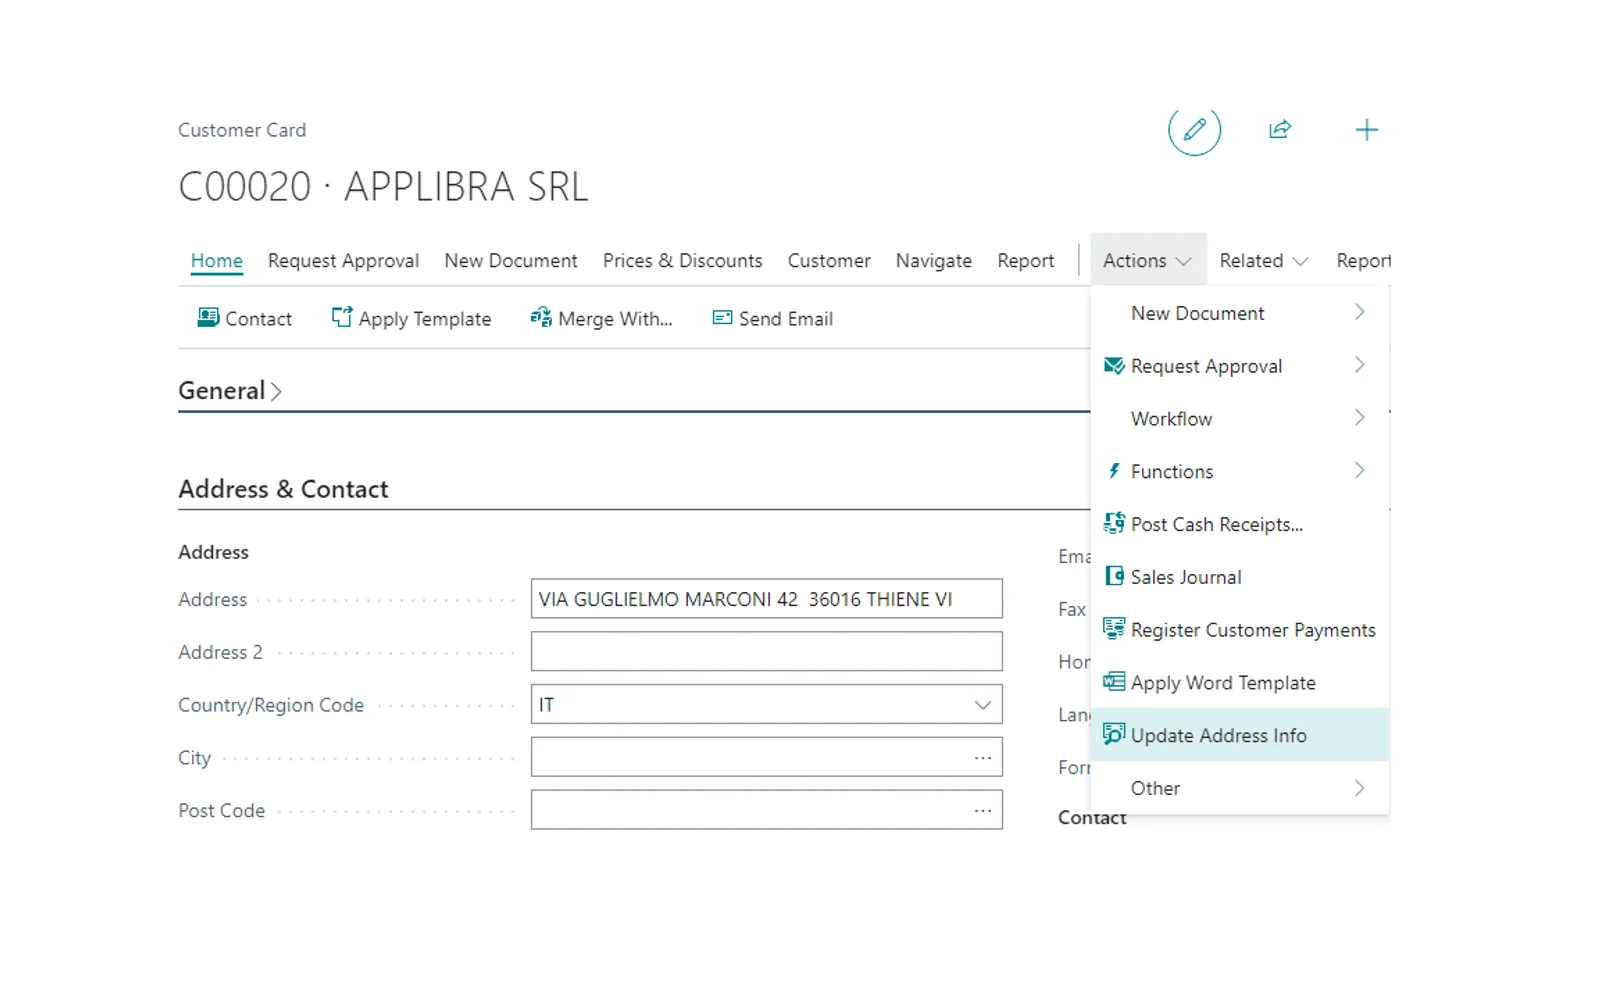Open the Country/Region Code dropdown arrow
This screenshot has width=1600, height=1000.
point(983,705)
